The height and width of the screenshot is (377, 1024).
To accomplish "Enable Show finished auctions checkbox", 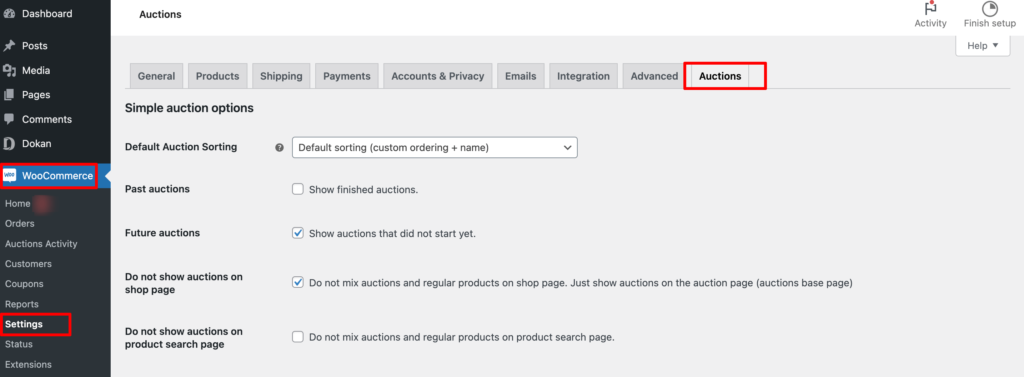I will tap(298, 189).
